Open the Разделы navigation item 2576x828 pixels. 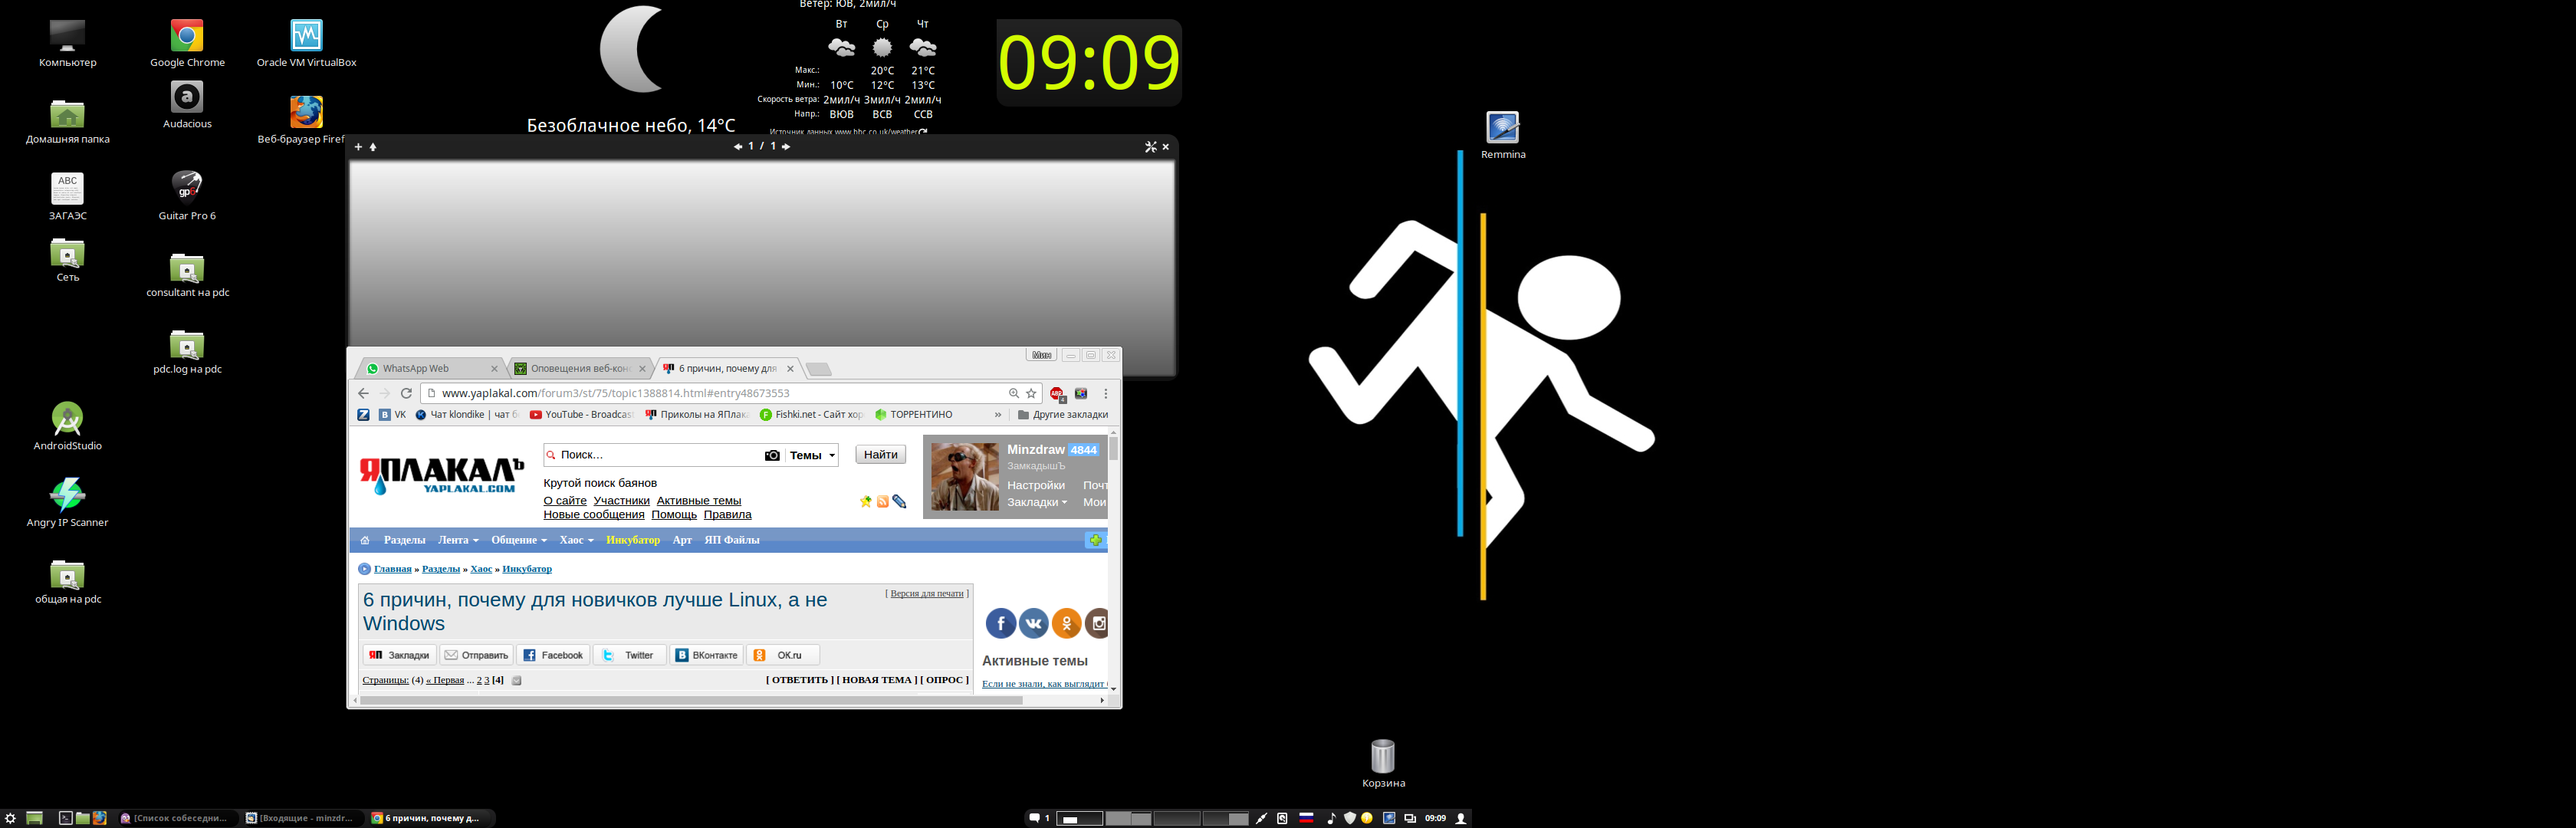click(x=404, y=540)
